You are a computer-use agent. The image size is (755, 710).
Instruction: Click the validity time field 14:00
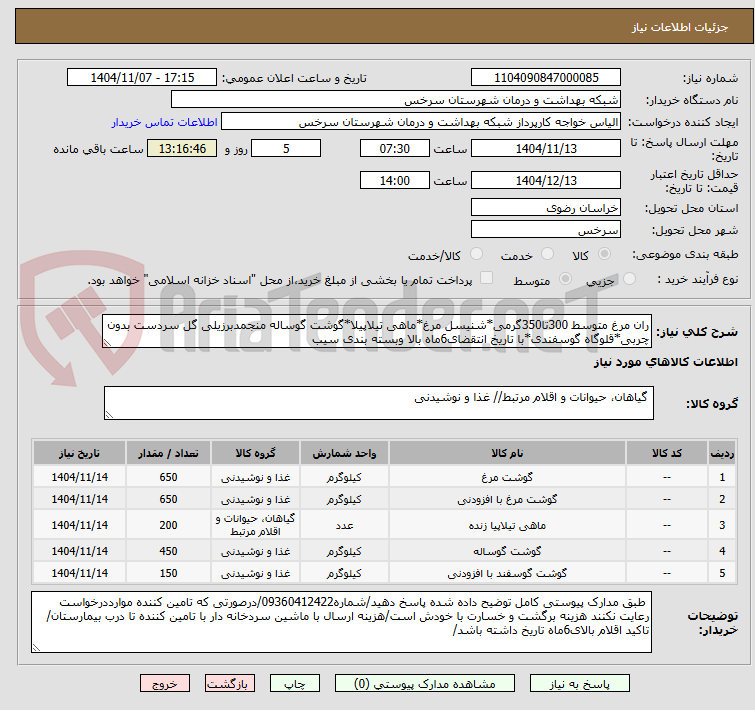(x=394, y=181)
